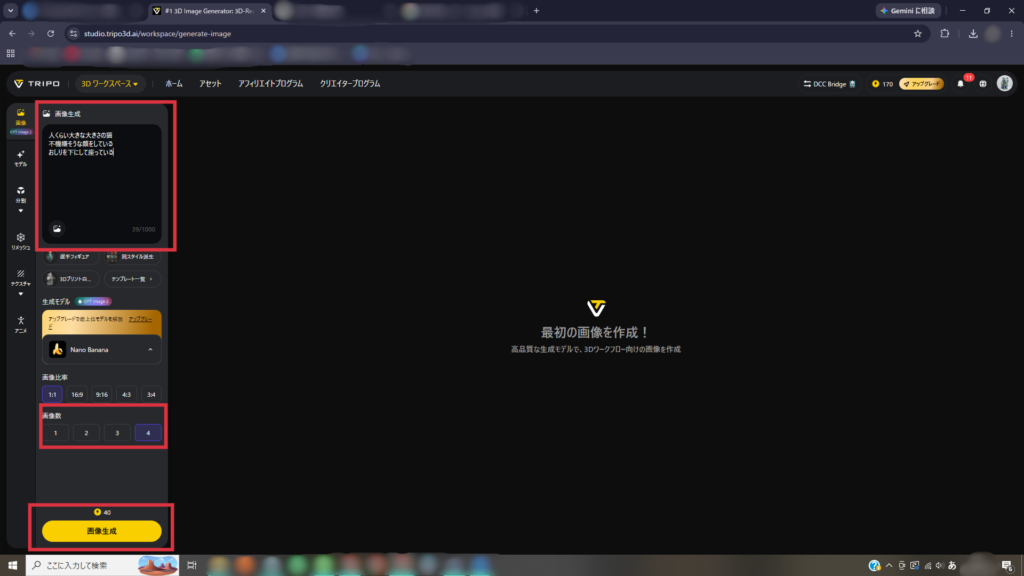Select the 3:4 aspect ratio
Viewport: 1024px width, 576px height.
pos(151,394)
